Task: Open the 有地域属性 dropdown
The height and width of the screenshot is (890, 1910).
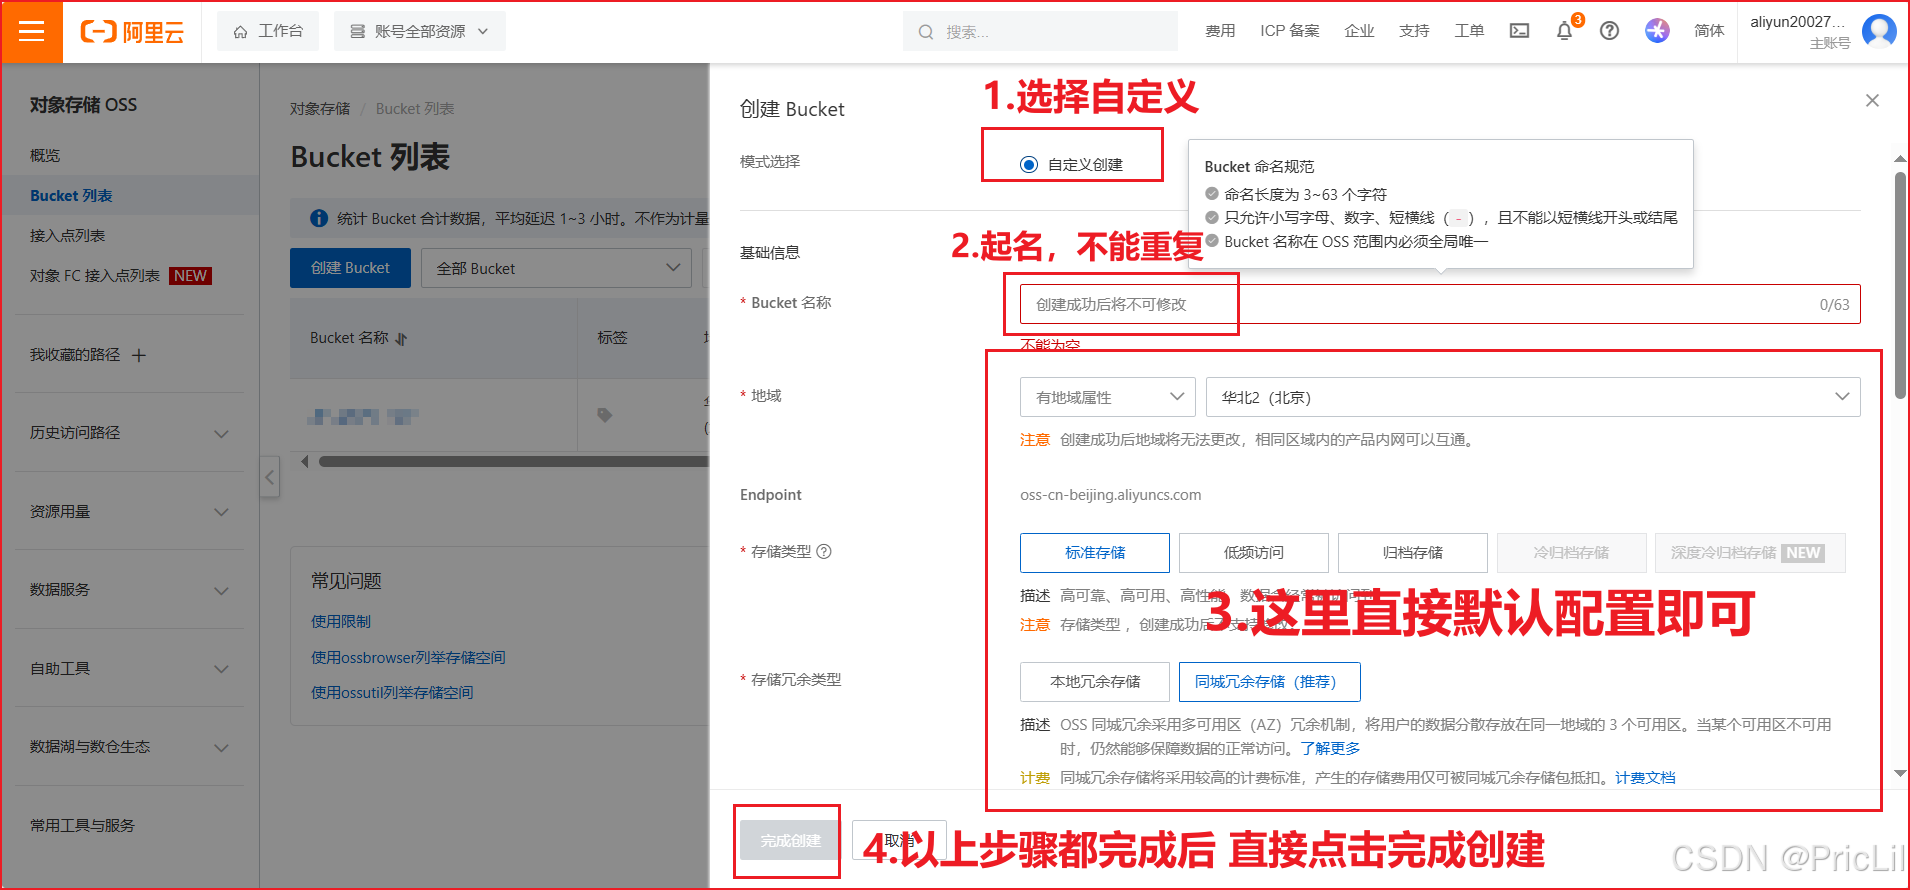Action: tap(1108, 397)
